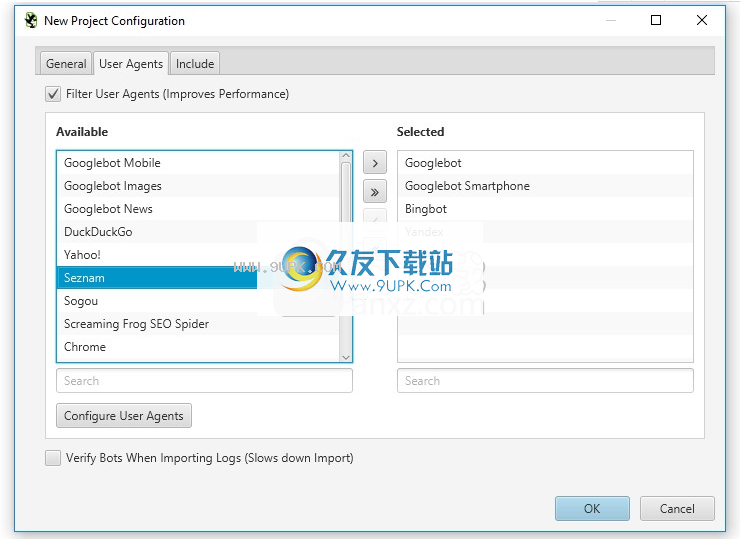The width and height of the screenshot is (740, 539).
Task: Click the OK button
Action: 592,508
